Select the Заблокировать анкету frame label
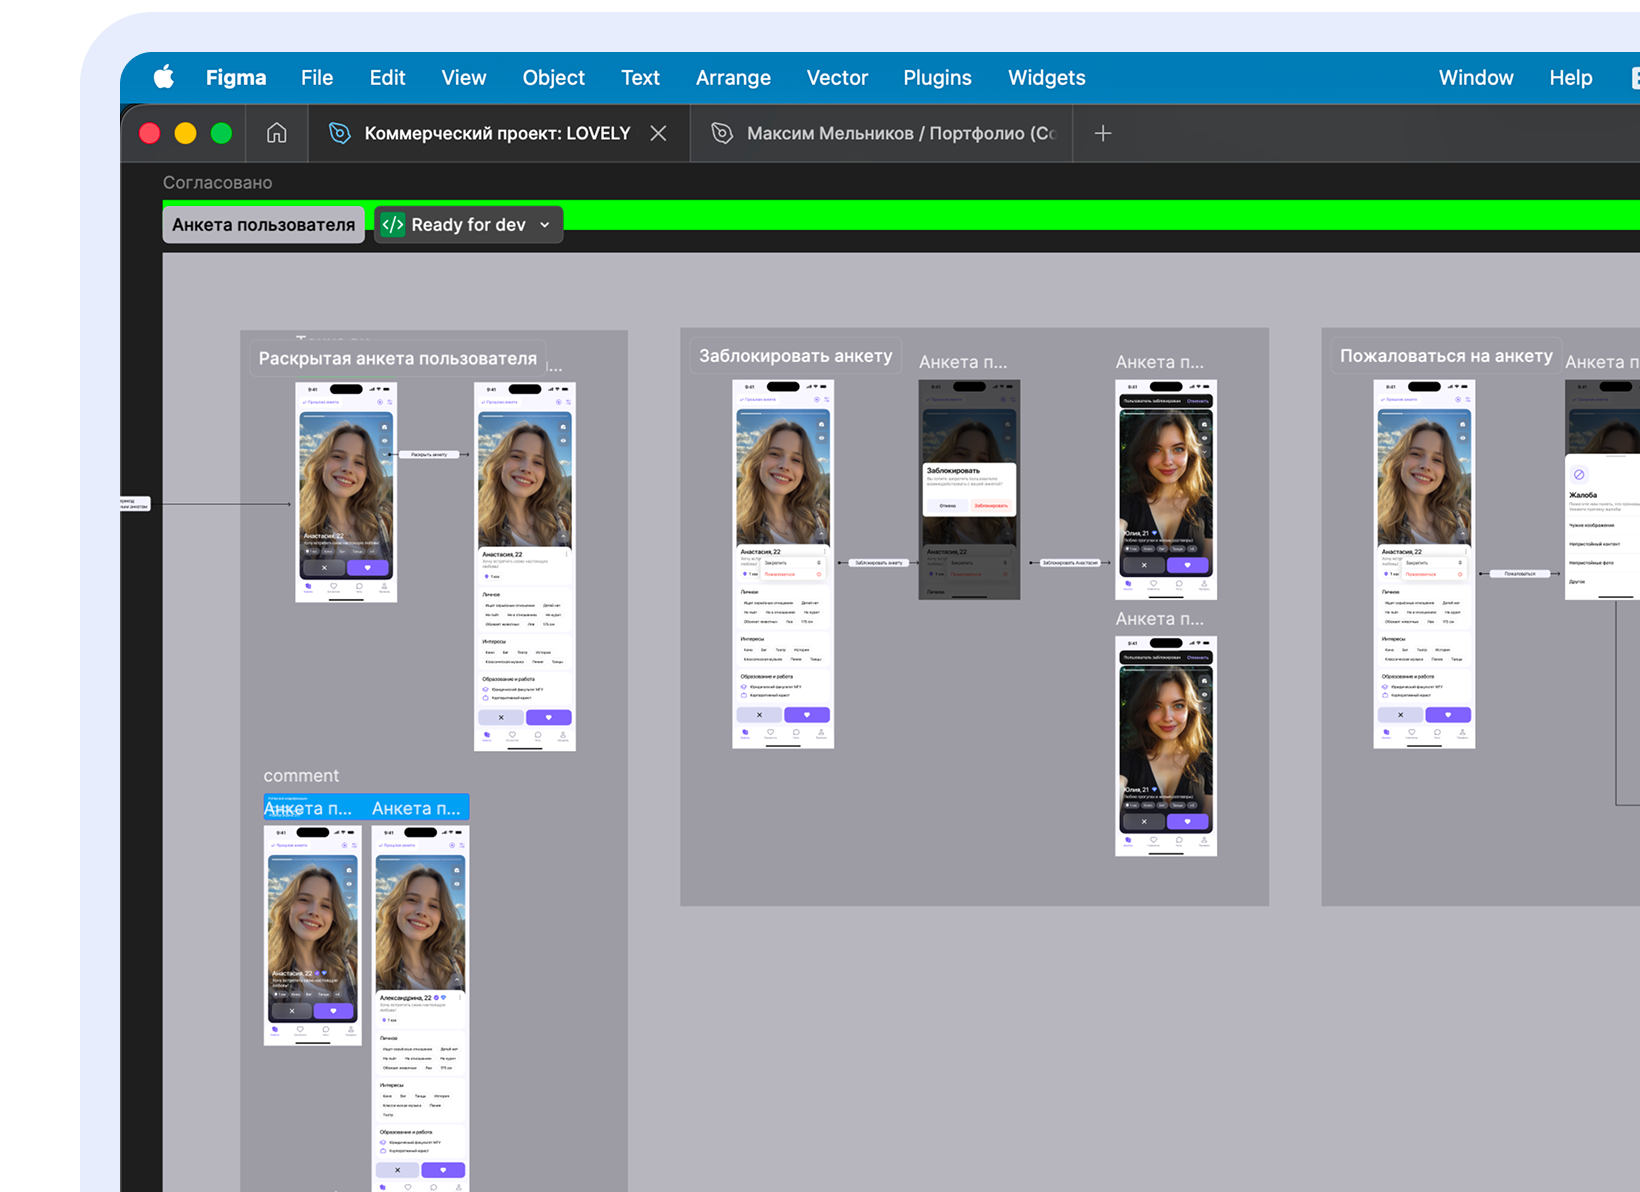Viewport: 1640px width, 1192px height. point(795,356)
